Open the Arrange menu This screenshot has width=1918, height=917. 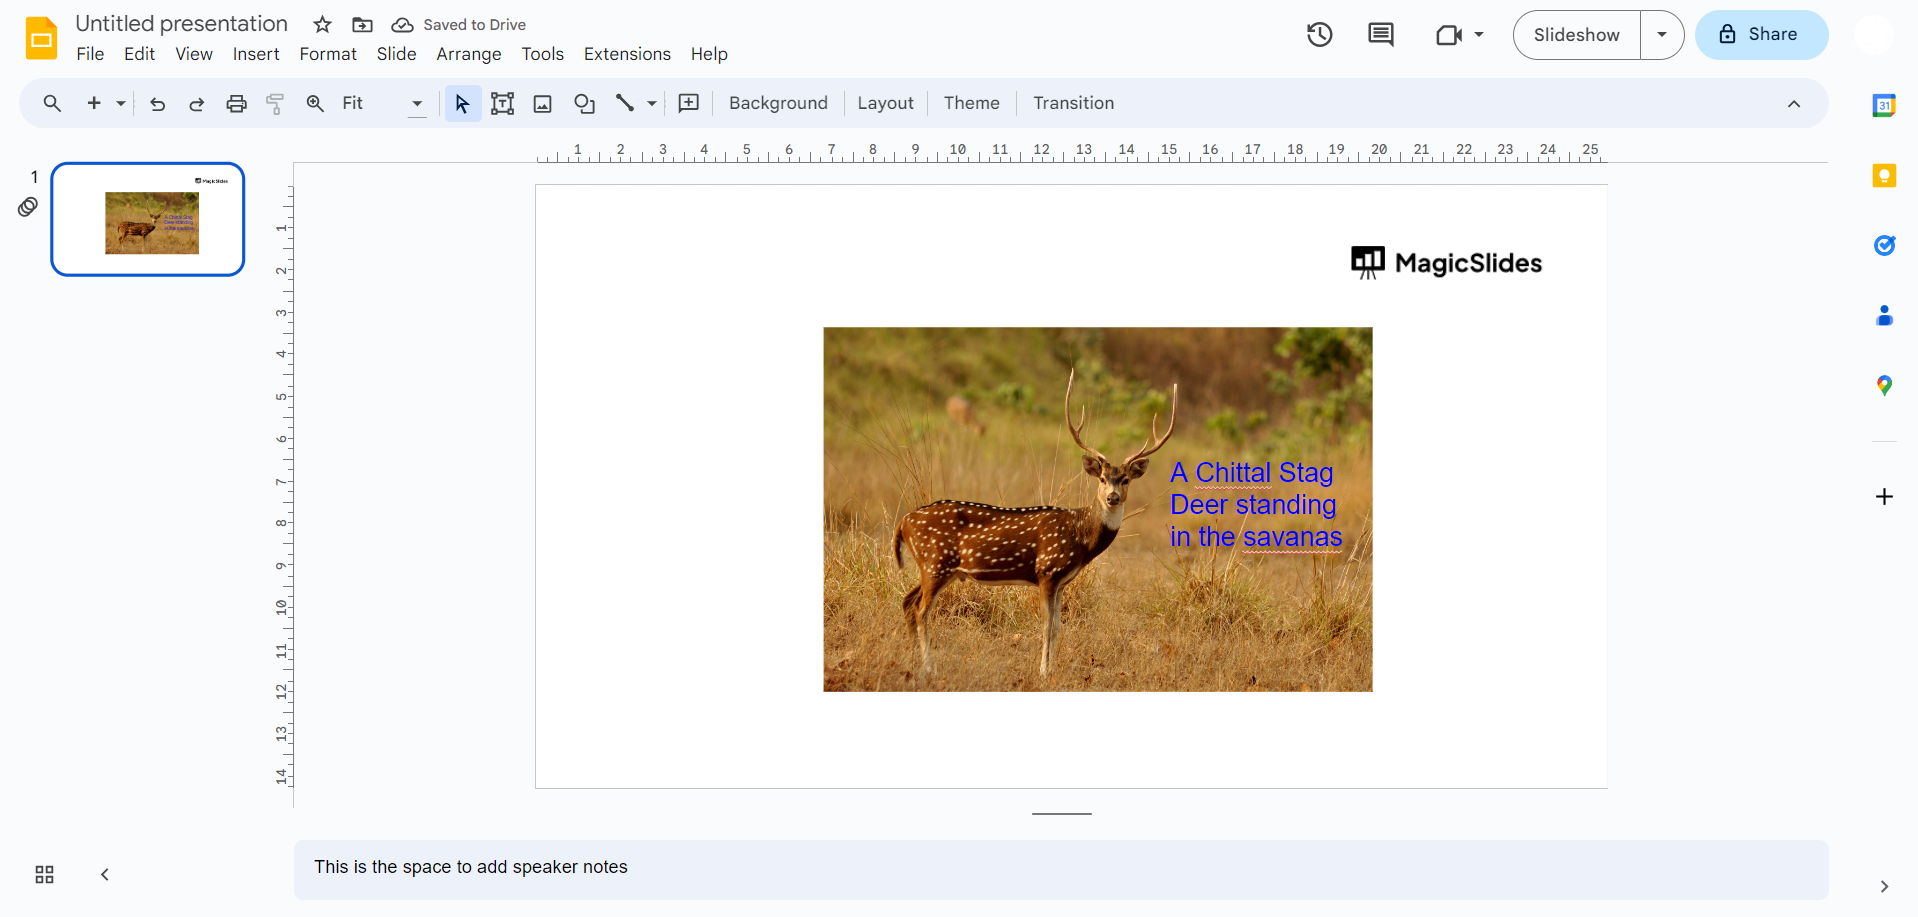tap(468, 54)
